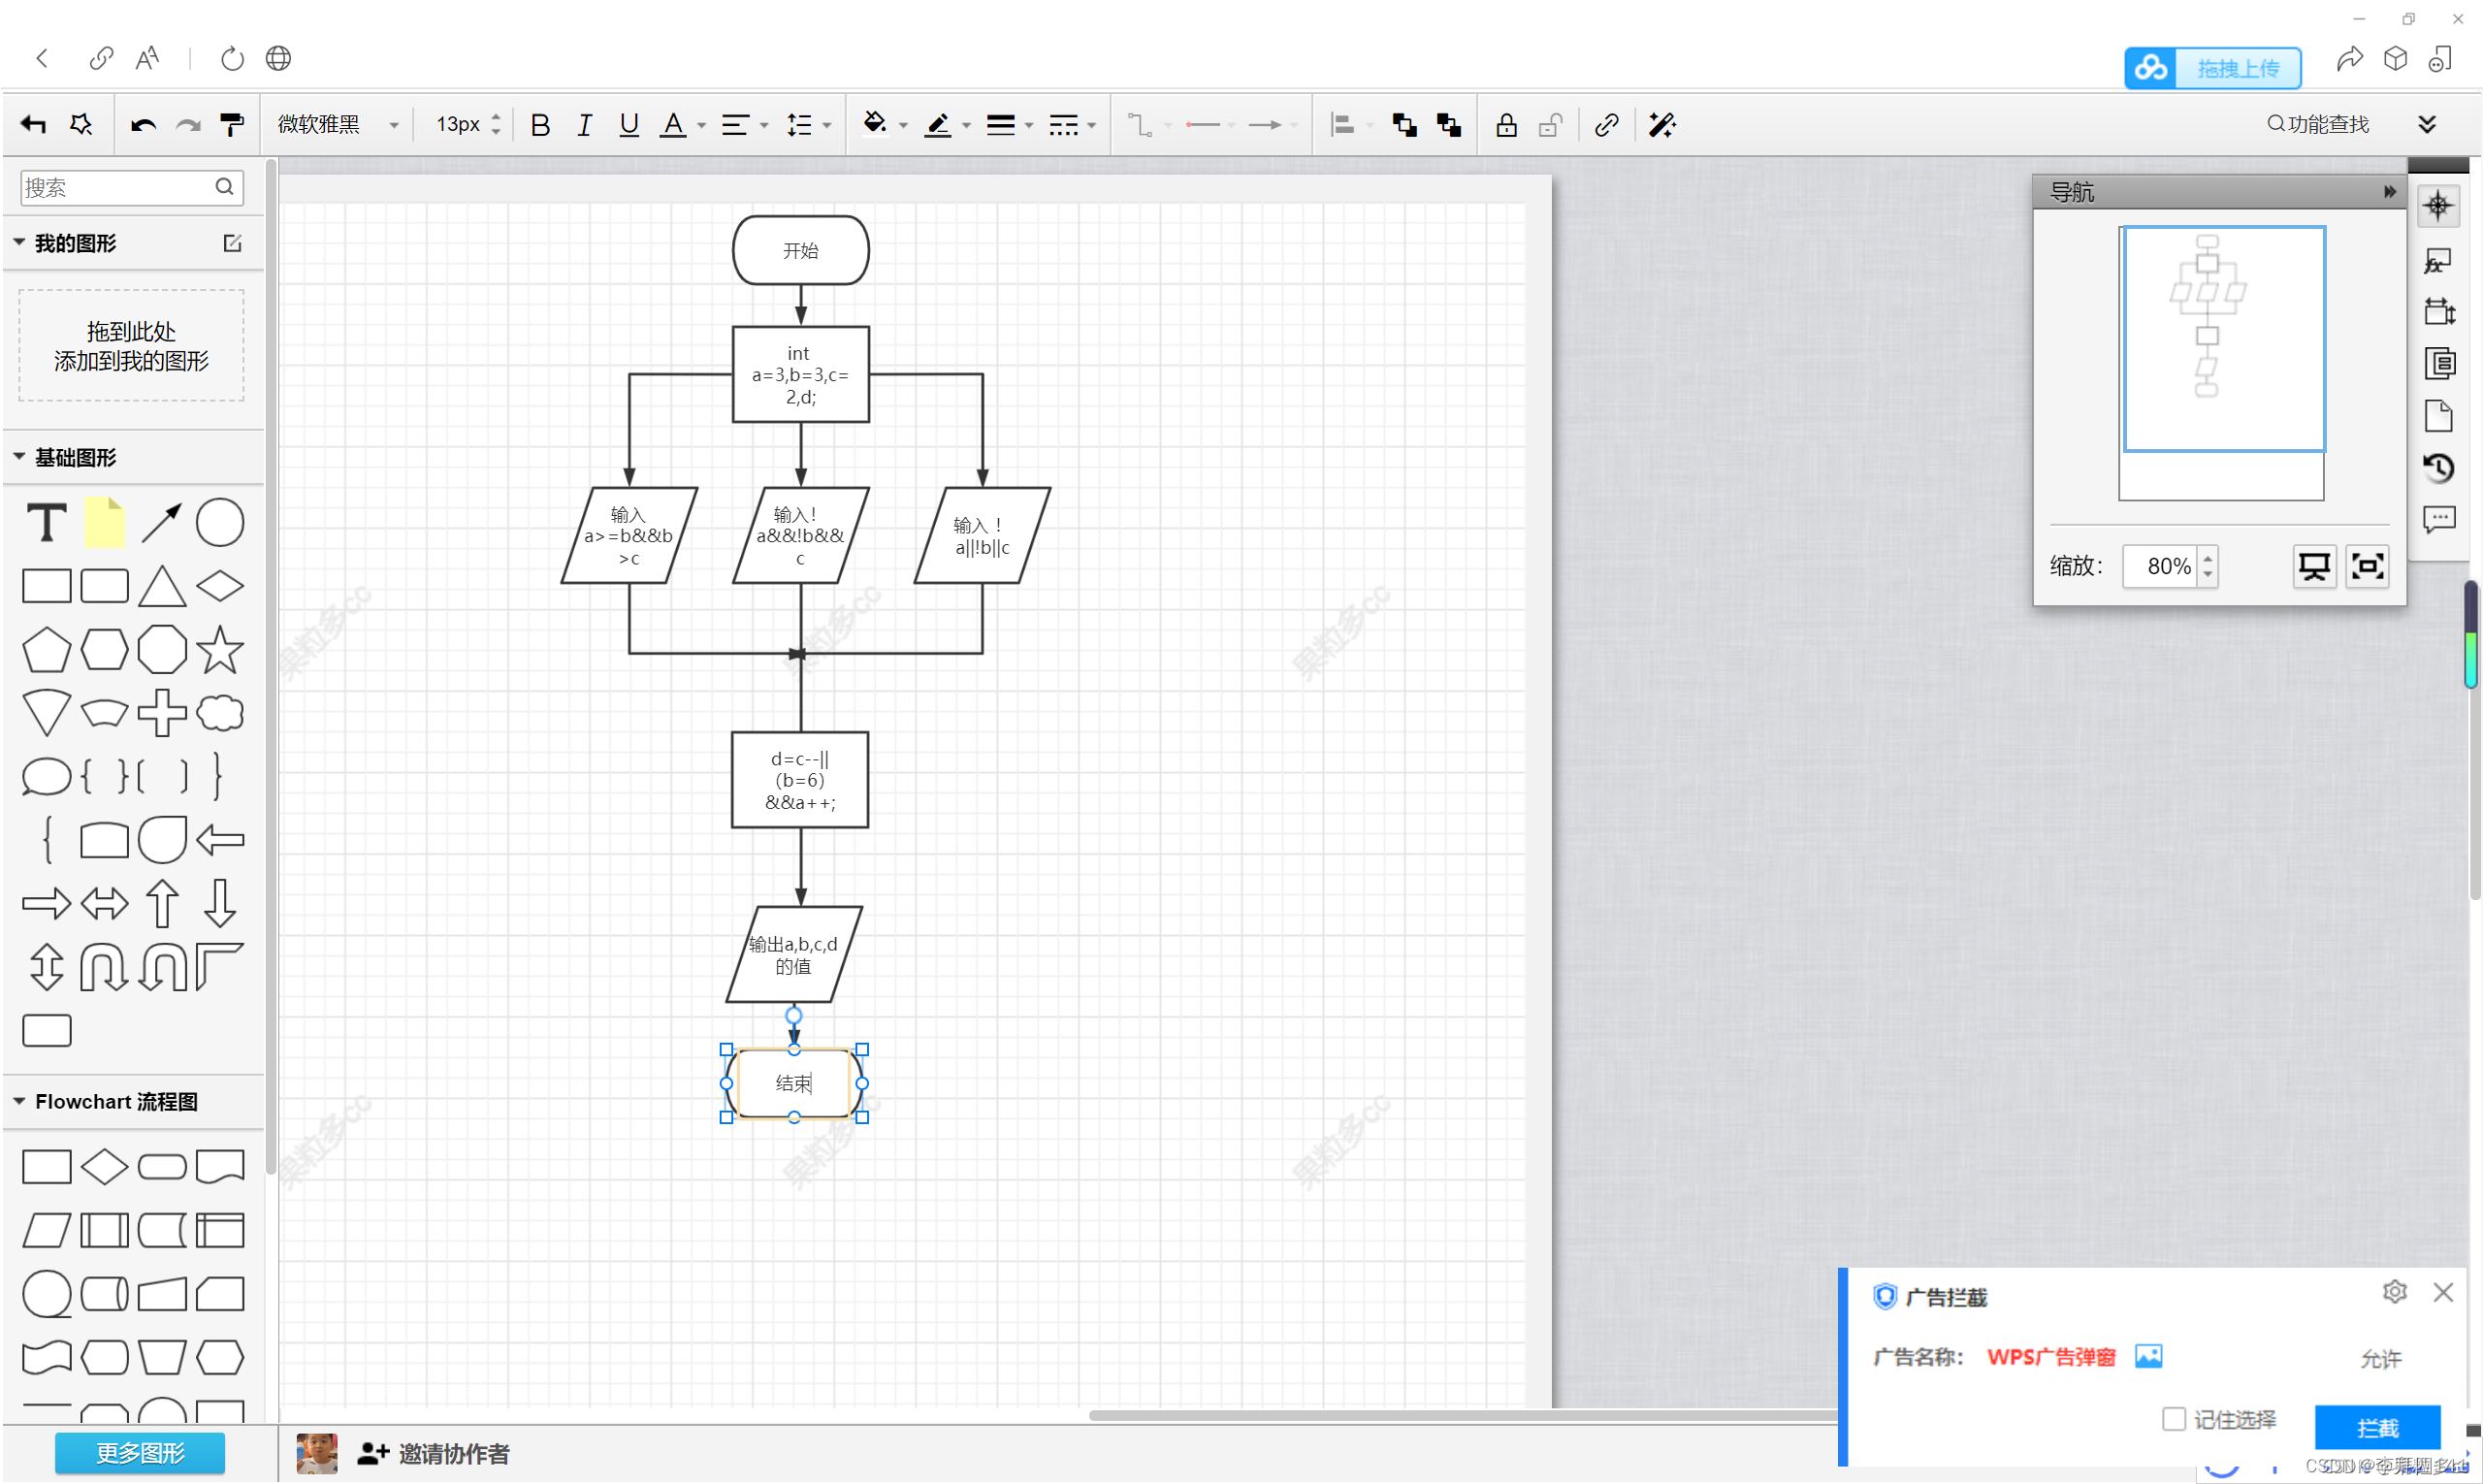
Task: Collapse the 基础图形 section
Action: [19, 456]
